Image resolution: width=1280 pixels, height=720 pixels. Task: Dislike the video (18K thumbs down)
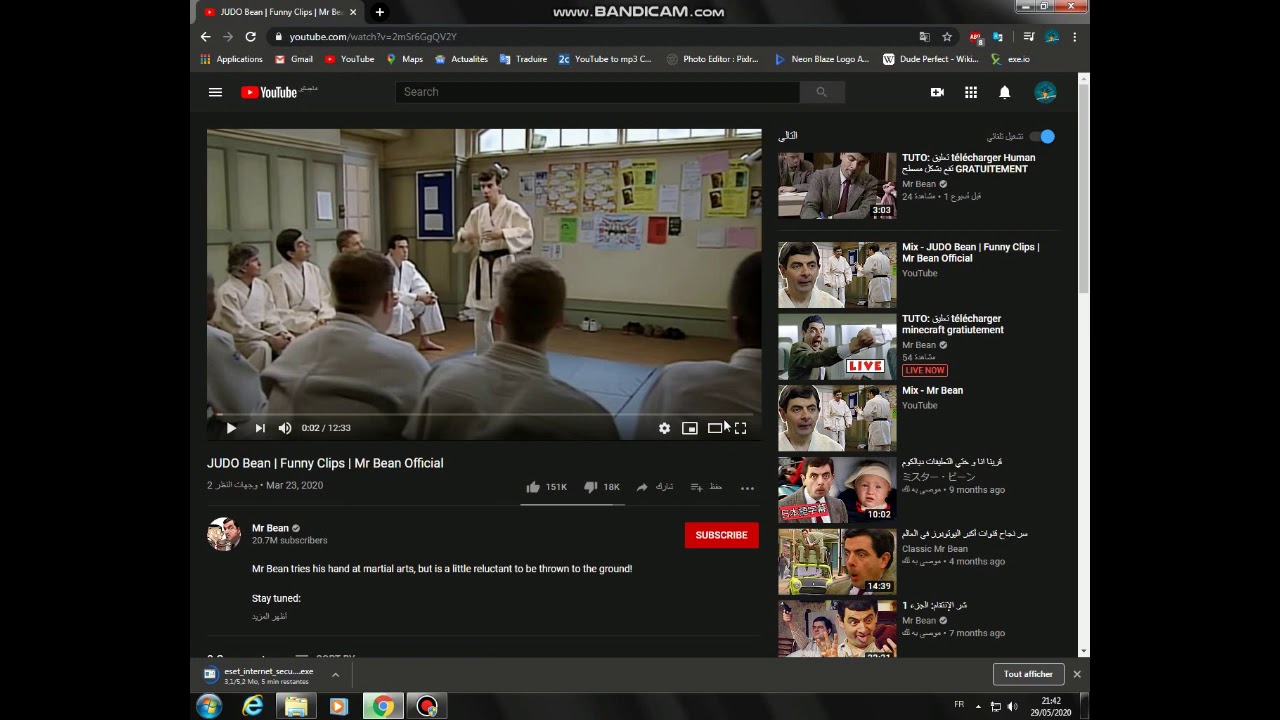tap(602, 487)
